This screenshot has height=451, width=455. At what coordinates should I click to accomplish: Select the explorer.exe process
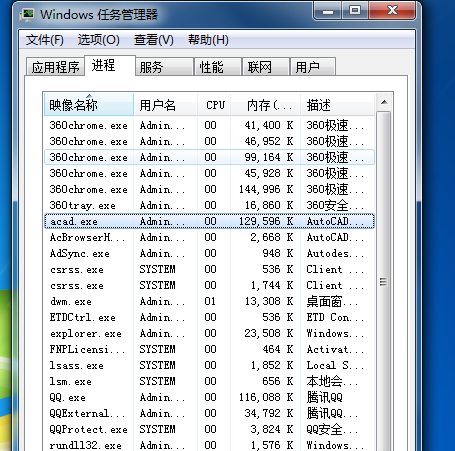tap(209, 333)
